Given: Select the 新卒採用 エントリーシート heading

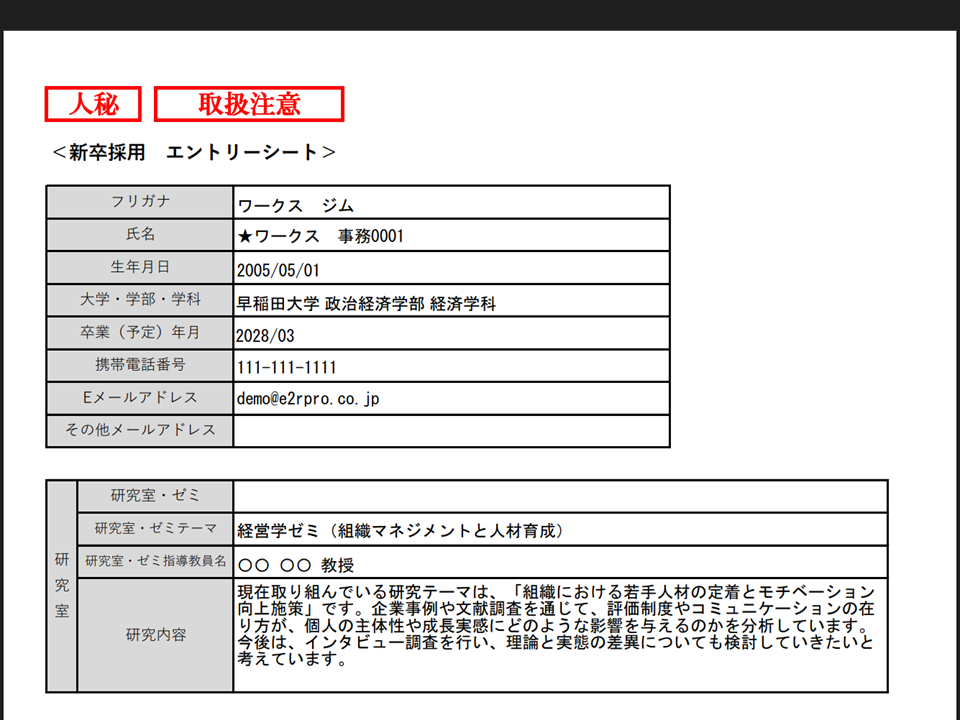Looking at the screenshot, I should (194, 152).
